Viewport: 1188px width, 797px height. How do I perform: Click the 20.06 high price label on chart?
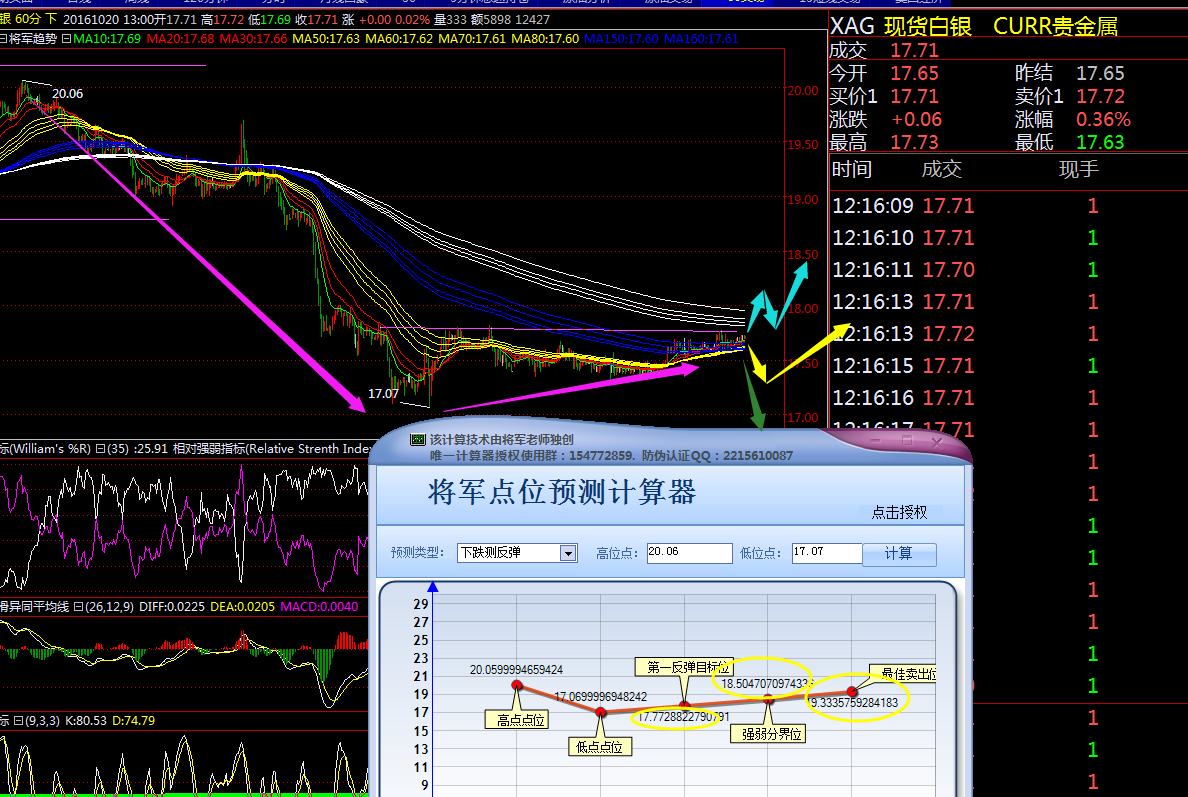[x=67, y=94]
